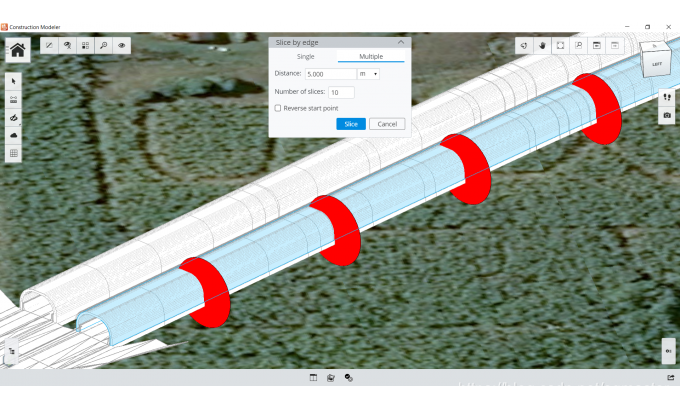Click the light window layout icon
The height and width of the screenshot is (408, 680).
point(615,46)
